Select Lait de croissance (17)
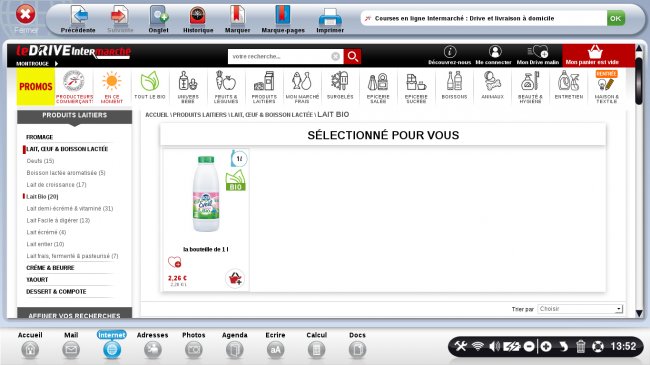The image size is (650, 365). click(x=56, y=185)
